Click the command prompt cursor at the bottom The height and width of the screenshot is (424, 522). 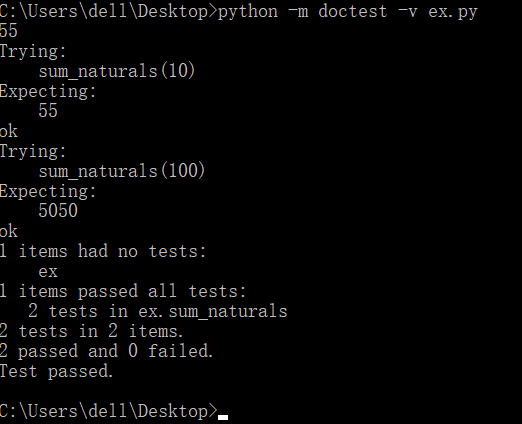coord(223,417)
